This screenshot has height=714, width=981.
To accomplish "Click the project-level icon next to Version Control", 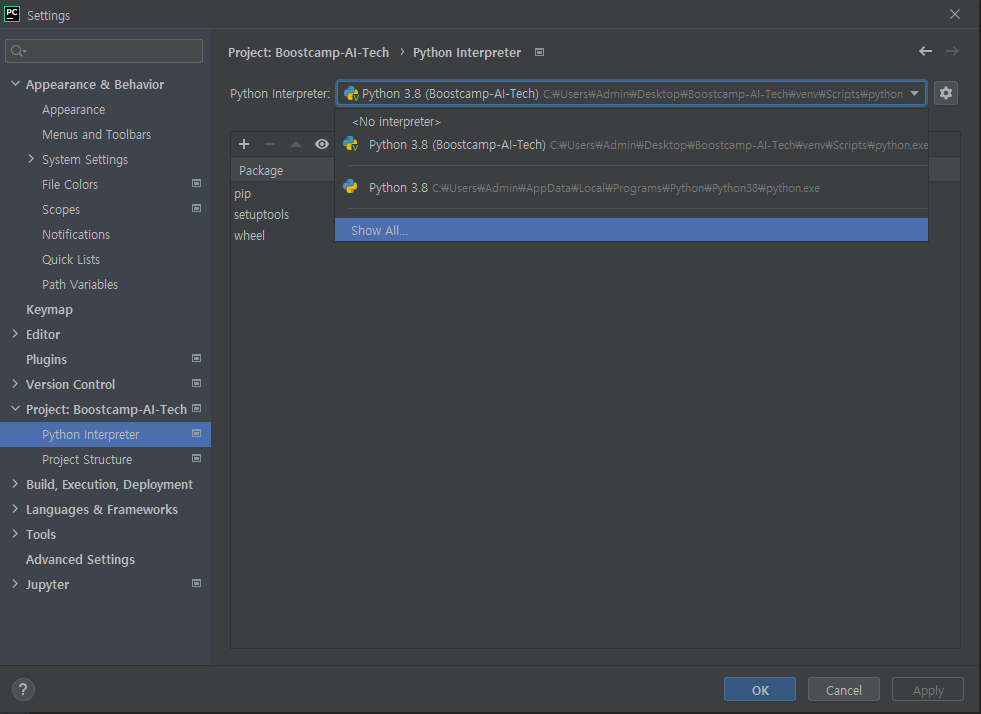I will (x=196, y=383).
